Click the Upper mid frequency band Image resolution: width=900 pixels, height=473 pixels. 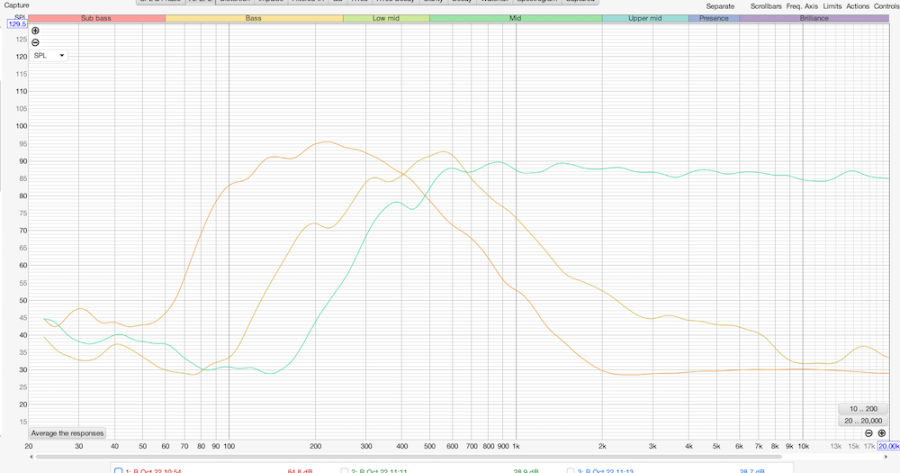coord(645,18)
